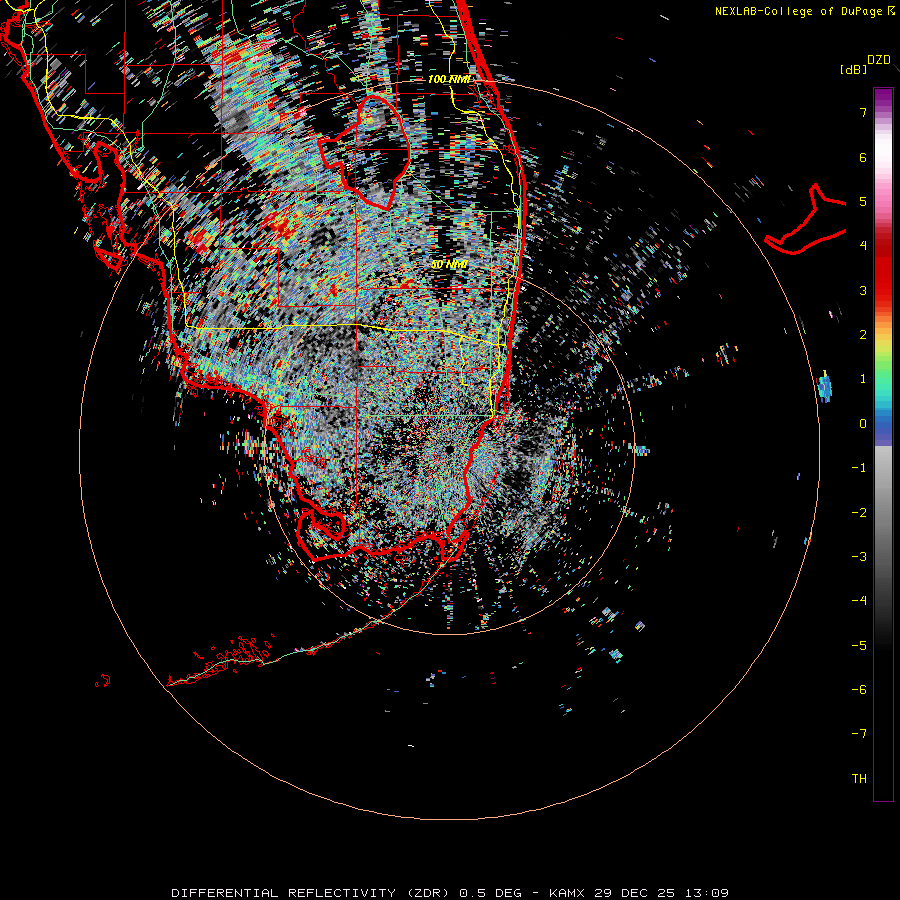This screenshot has height=900, width=900.
Task: Click the -1 tick label on the scale
Action: coord(859,468)
